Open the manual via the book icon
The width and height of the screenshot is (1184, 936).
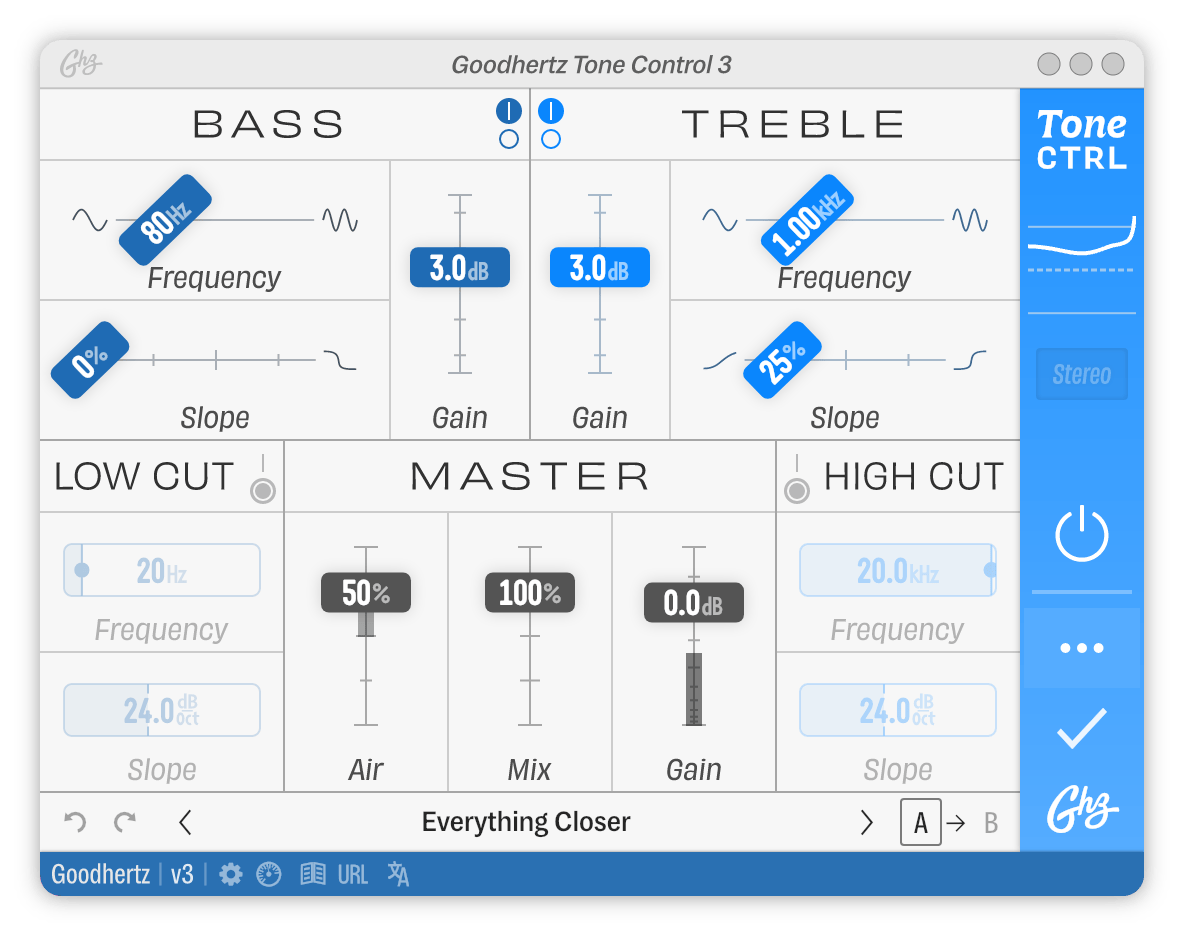[x=313, y=874]
